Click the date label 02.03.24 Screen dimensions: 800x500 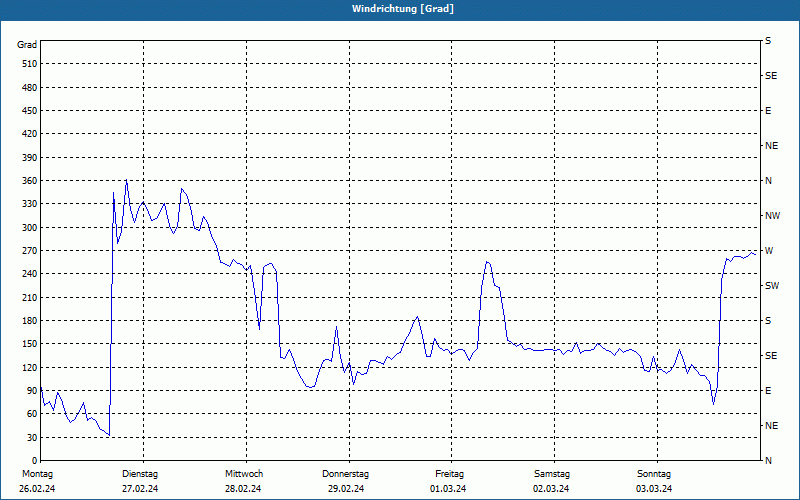(x=551, y=489)
